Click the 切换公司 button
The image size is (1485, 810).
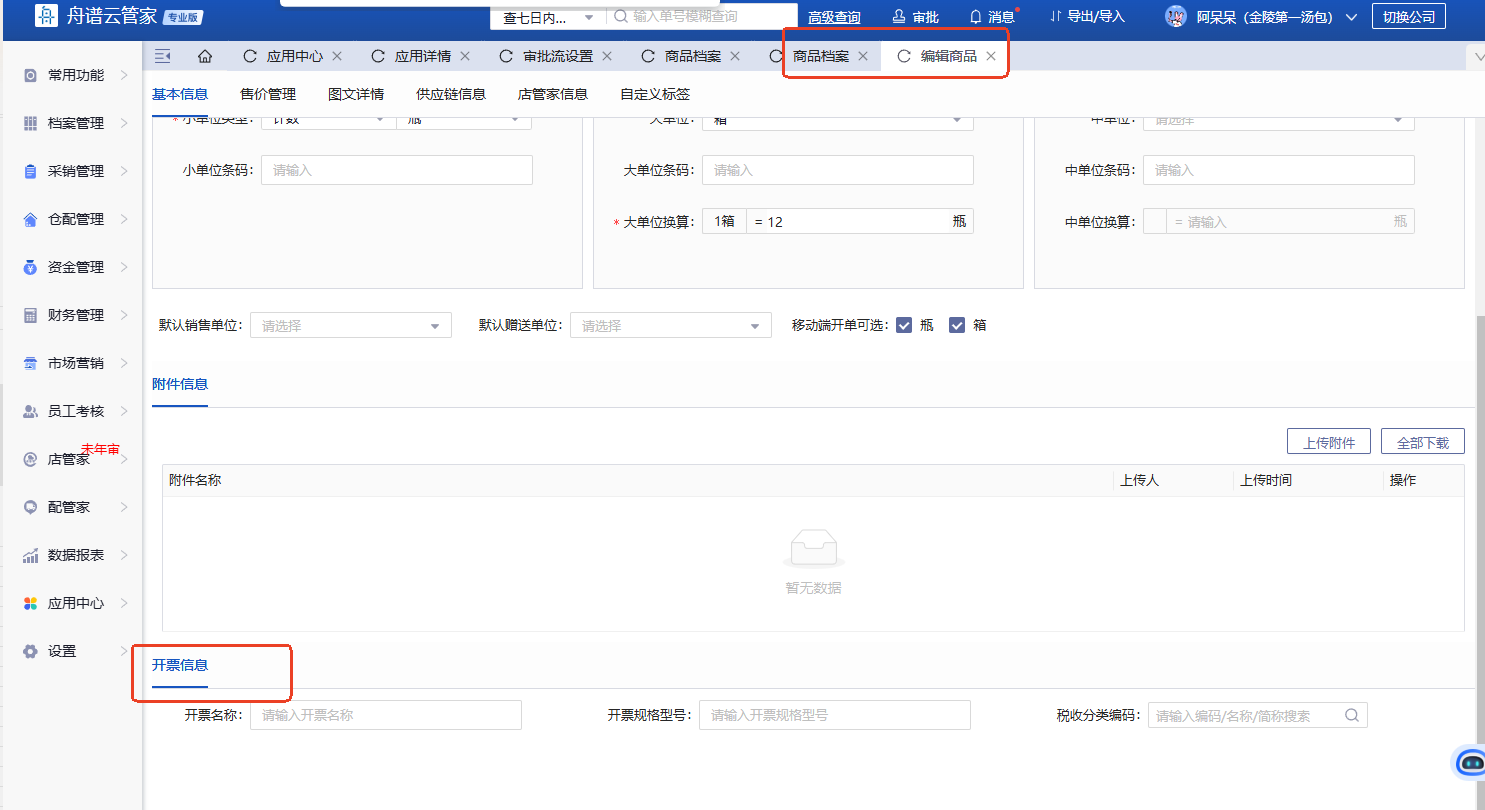point(1408,17)
